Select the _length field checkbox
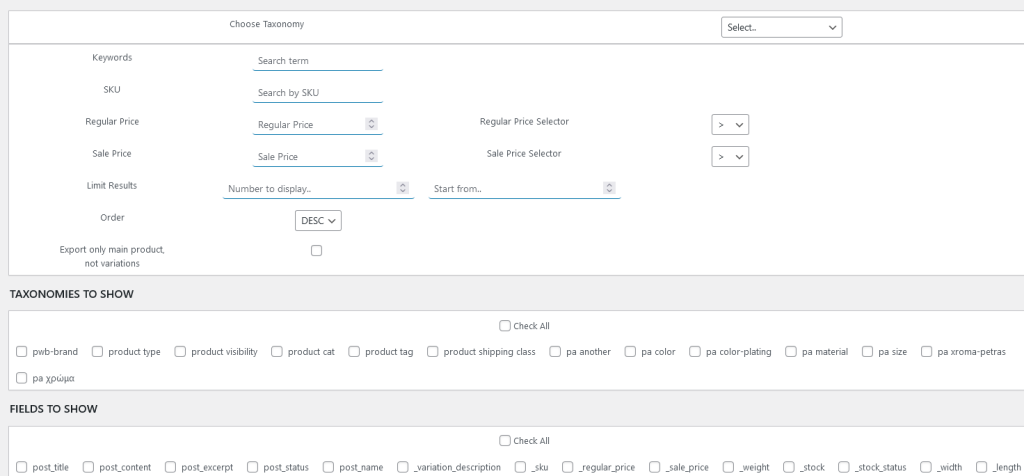The height and width of the screenshot is (476, 1024). click(982, 467)
